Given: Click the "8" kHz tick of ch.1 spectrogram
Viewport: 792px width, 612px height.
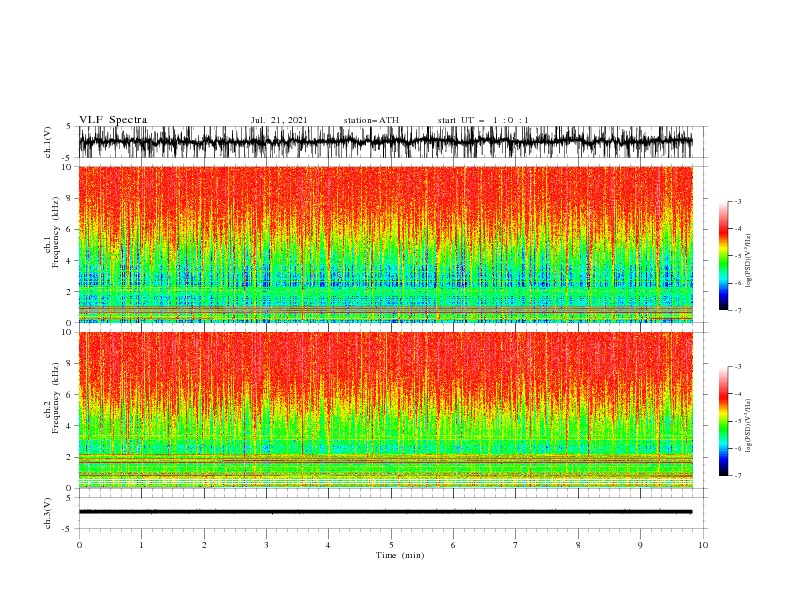Looking at the screenshot, I should coord(69,198).
